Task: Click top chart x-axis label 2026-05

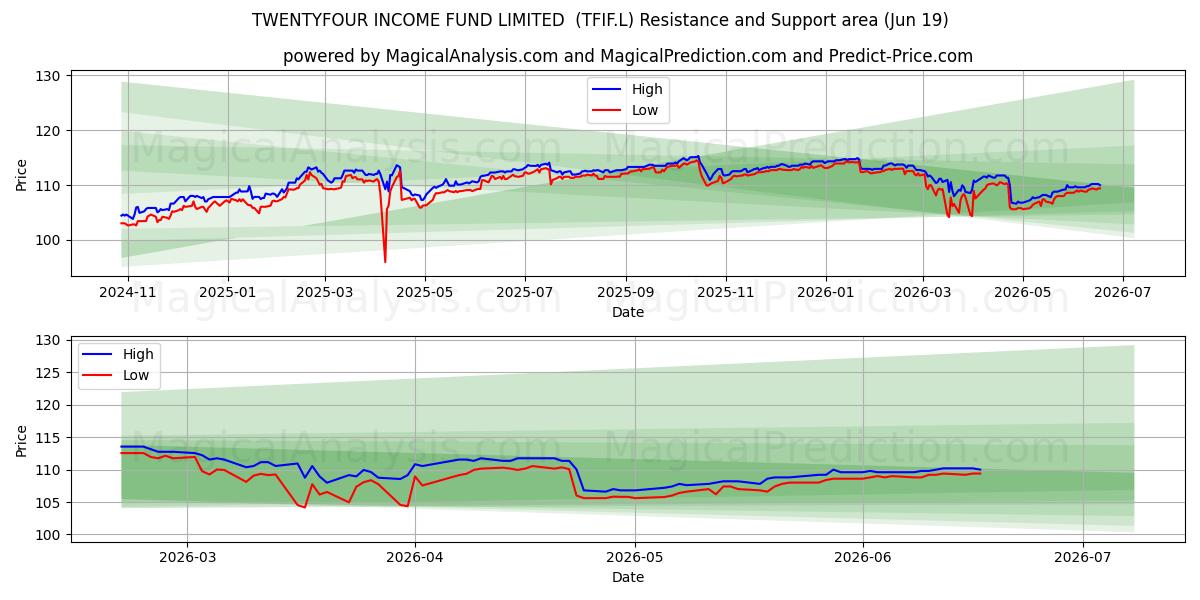Action: (1022, 293)
